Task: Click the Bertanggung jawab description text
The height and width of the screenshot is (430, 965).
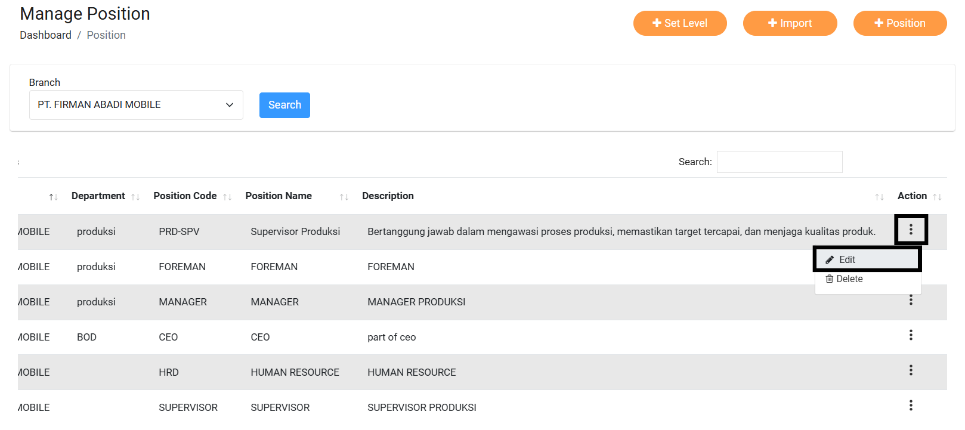Action: click(622, 232)
